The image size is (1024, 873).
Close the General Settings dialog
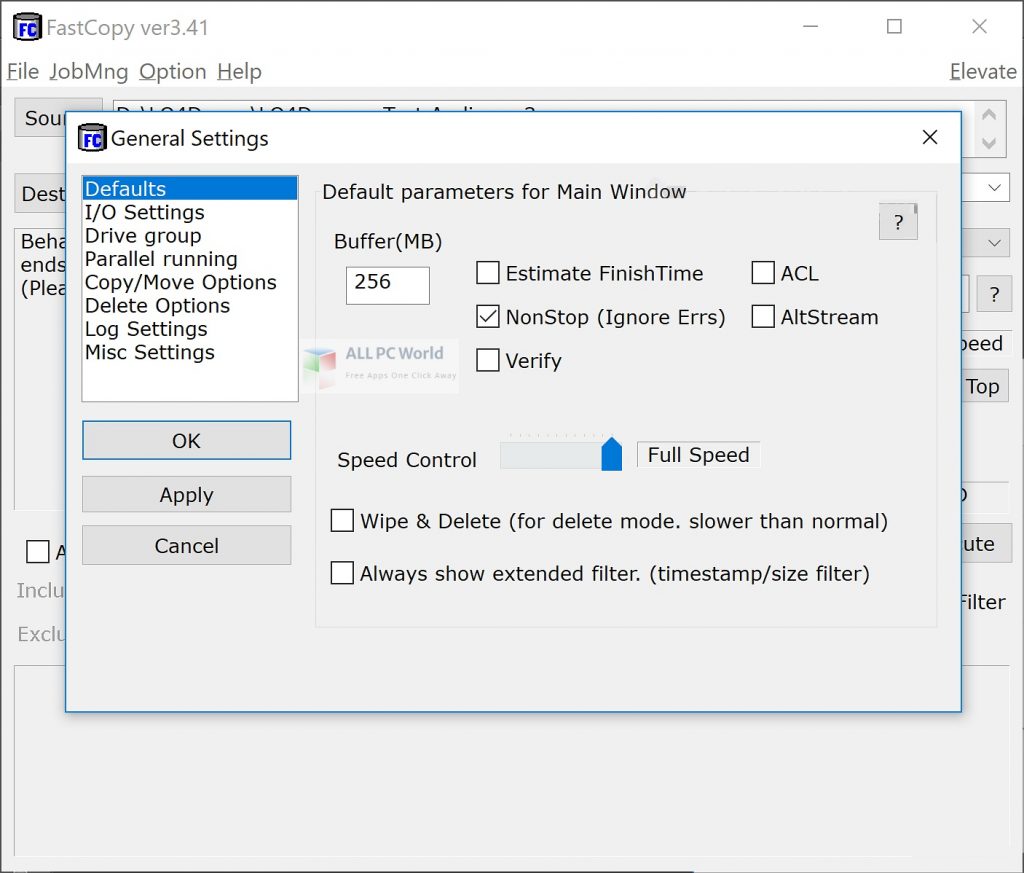click(x=929, y=137)
